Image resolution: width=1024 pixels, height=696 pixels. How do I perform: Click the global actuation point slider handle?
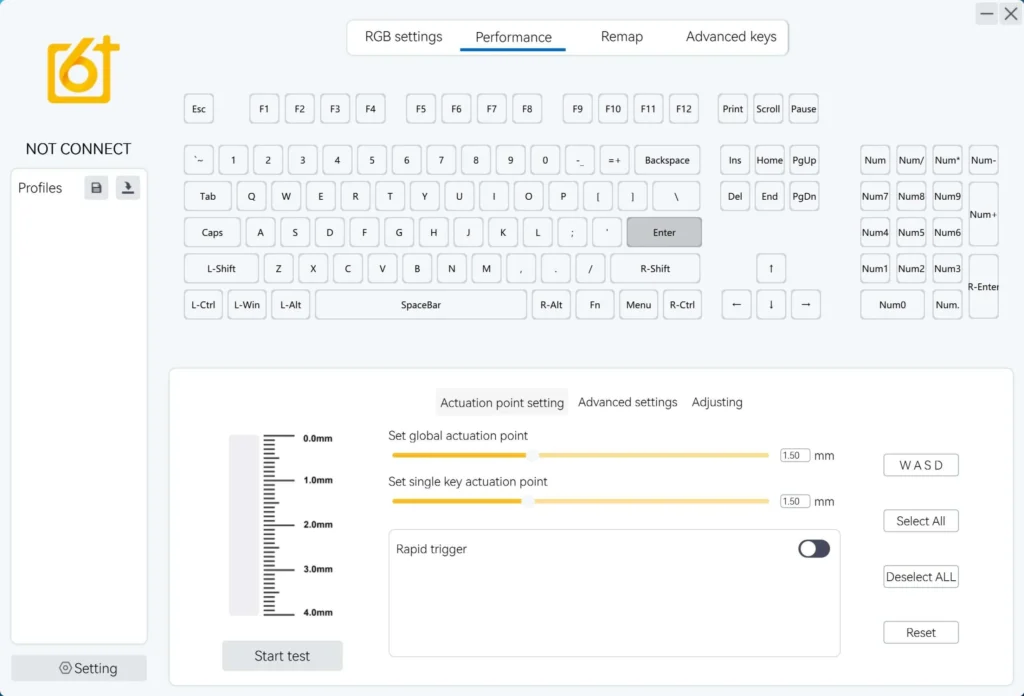[x=532, y=455]
